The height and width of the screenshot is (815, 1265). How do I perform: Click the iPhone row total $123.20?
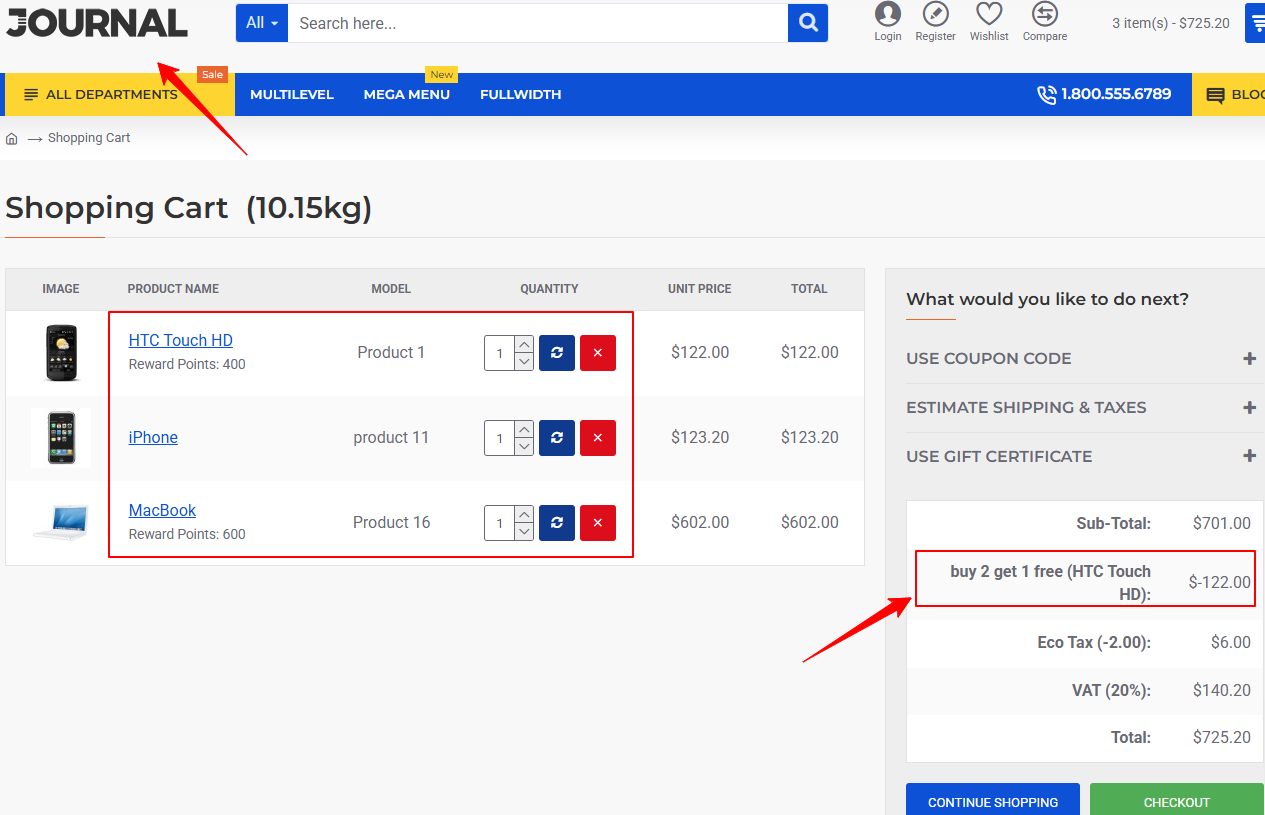tap(810, 438)
